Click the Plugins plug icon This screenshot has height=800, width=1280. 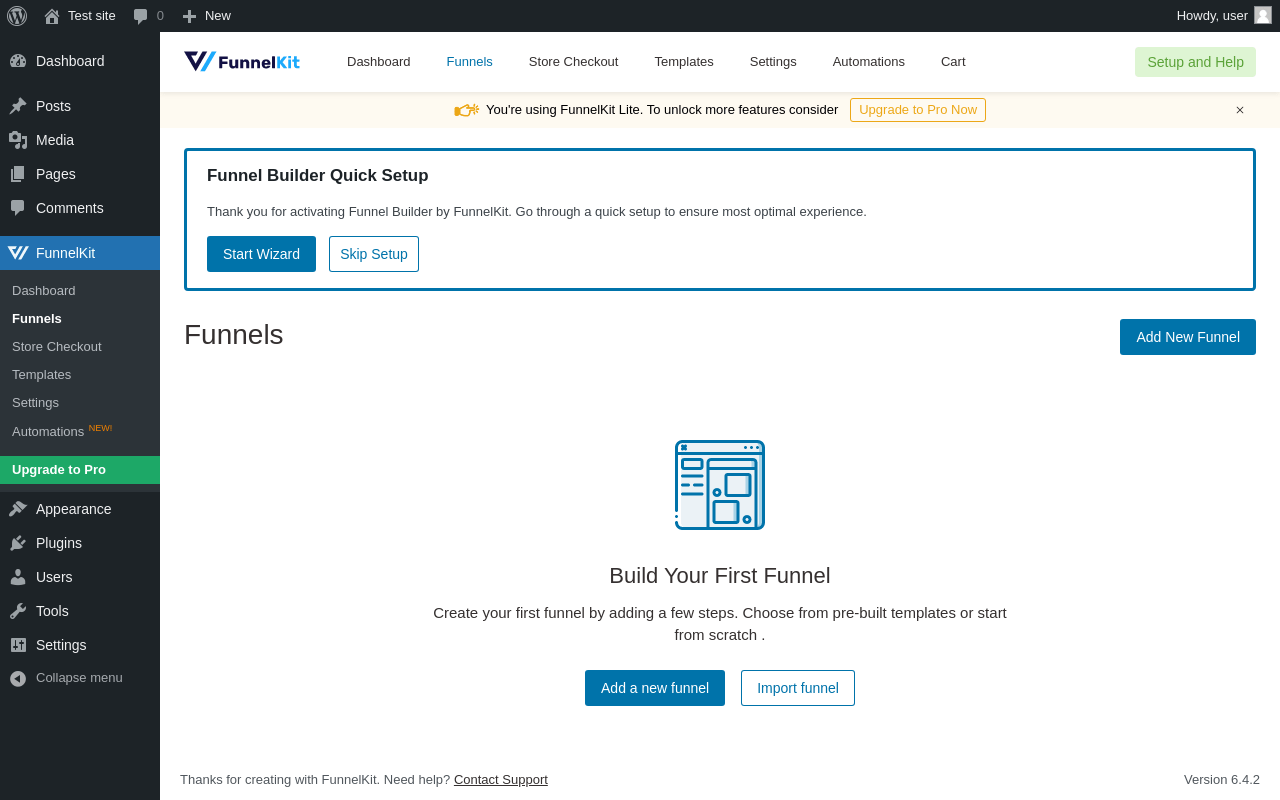[x=18, y=543]
